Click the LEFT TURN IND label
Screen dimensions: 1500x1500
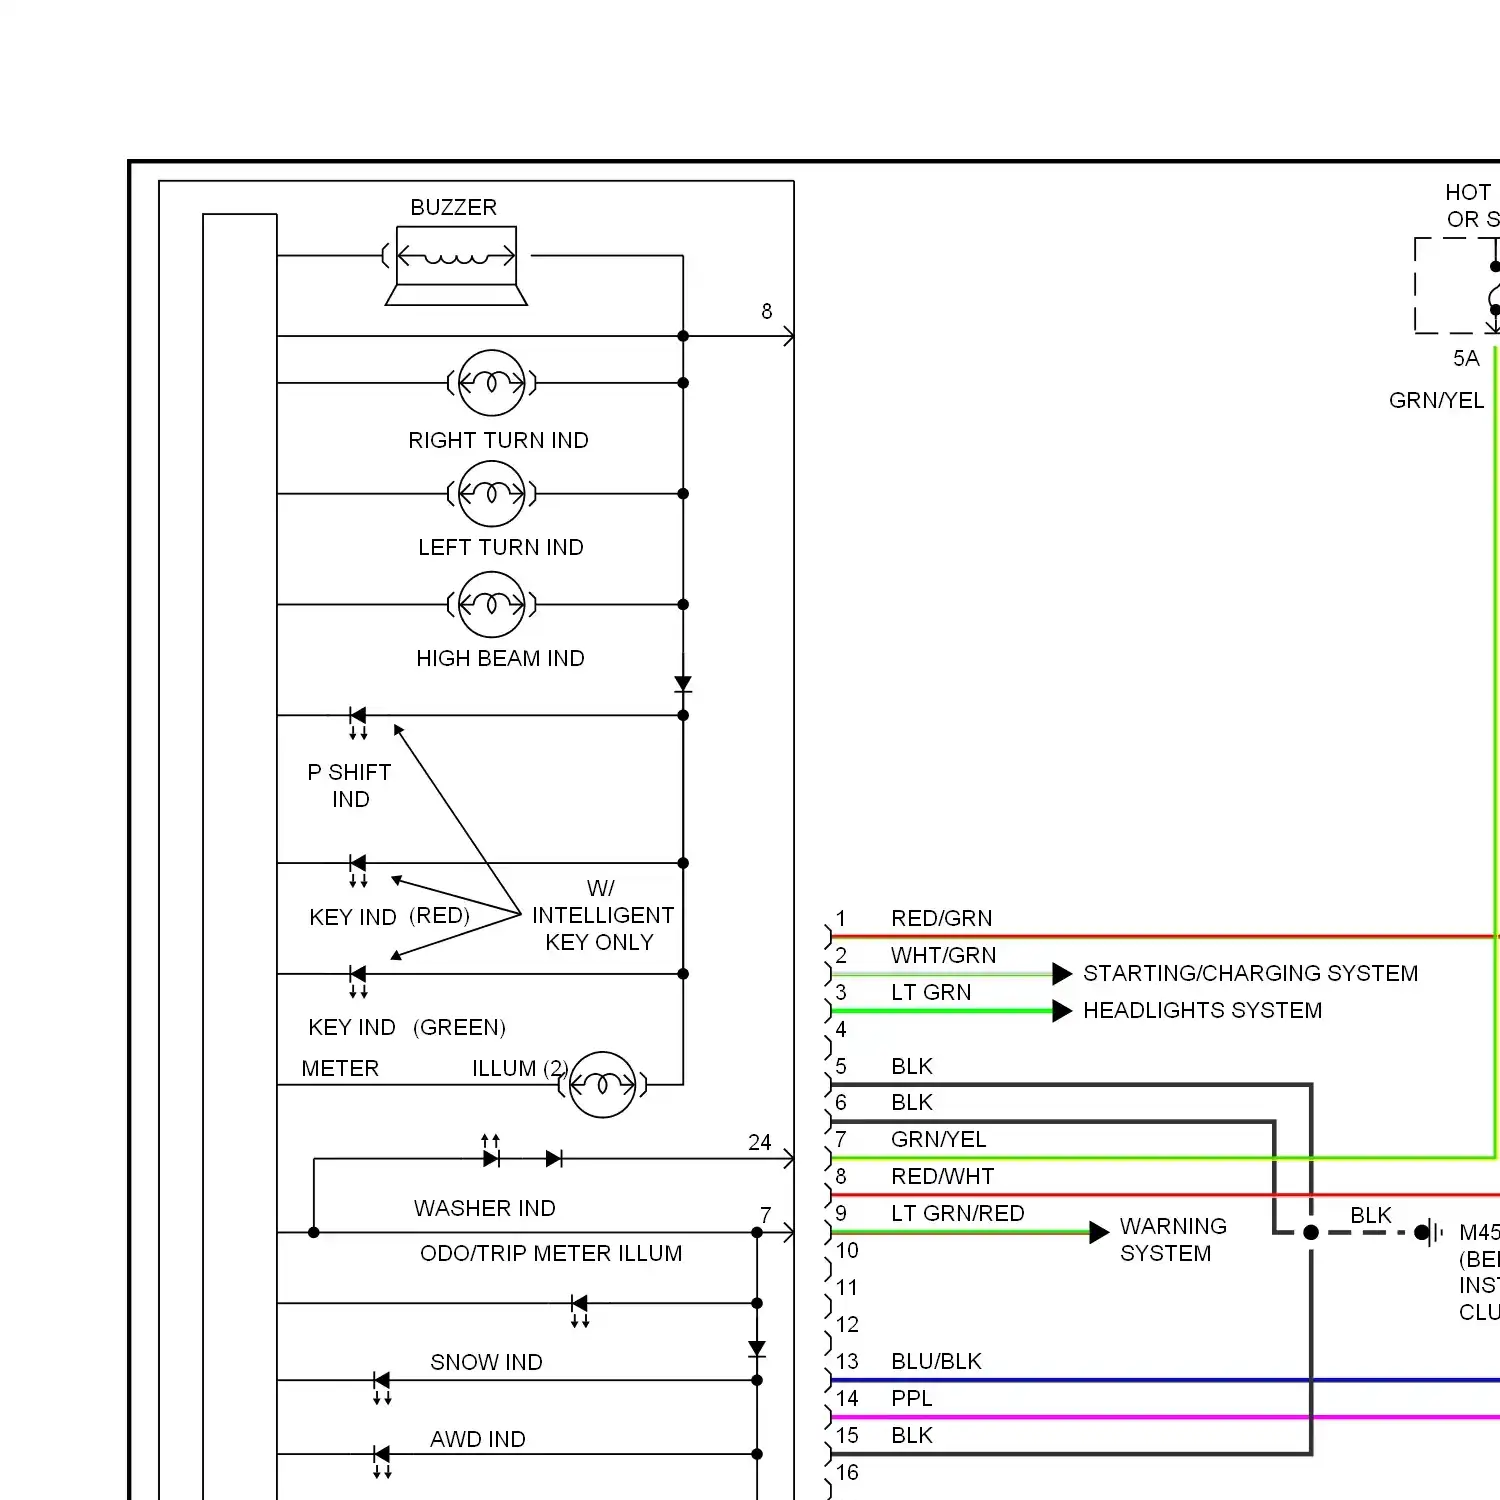pos(500,547)
